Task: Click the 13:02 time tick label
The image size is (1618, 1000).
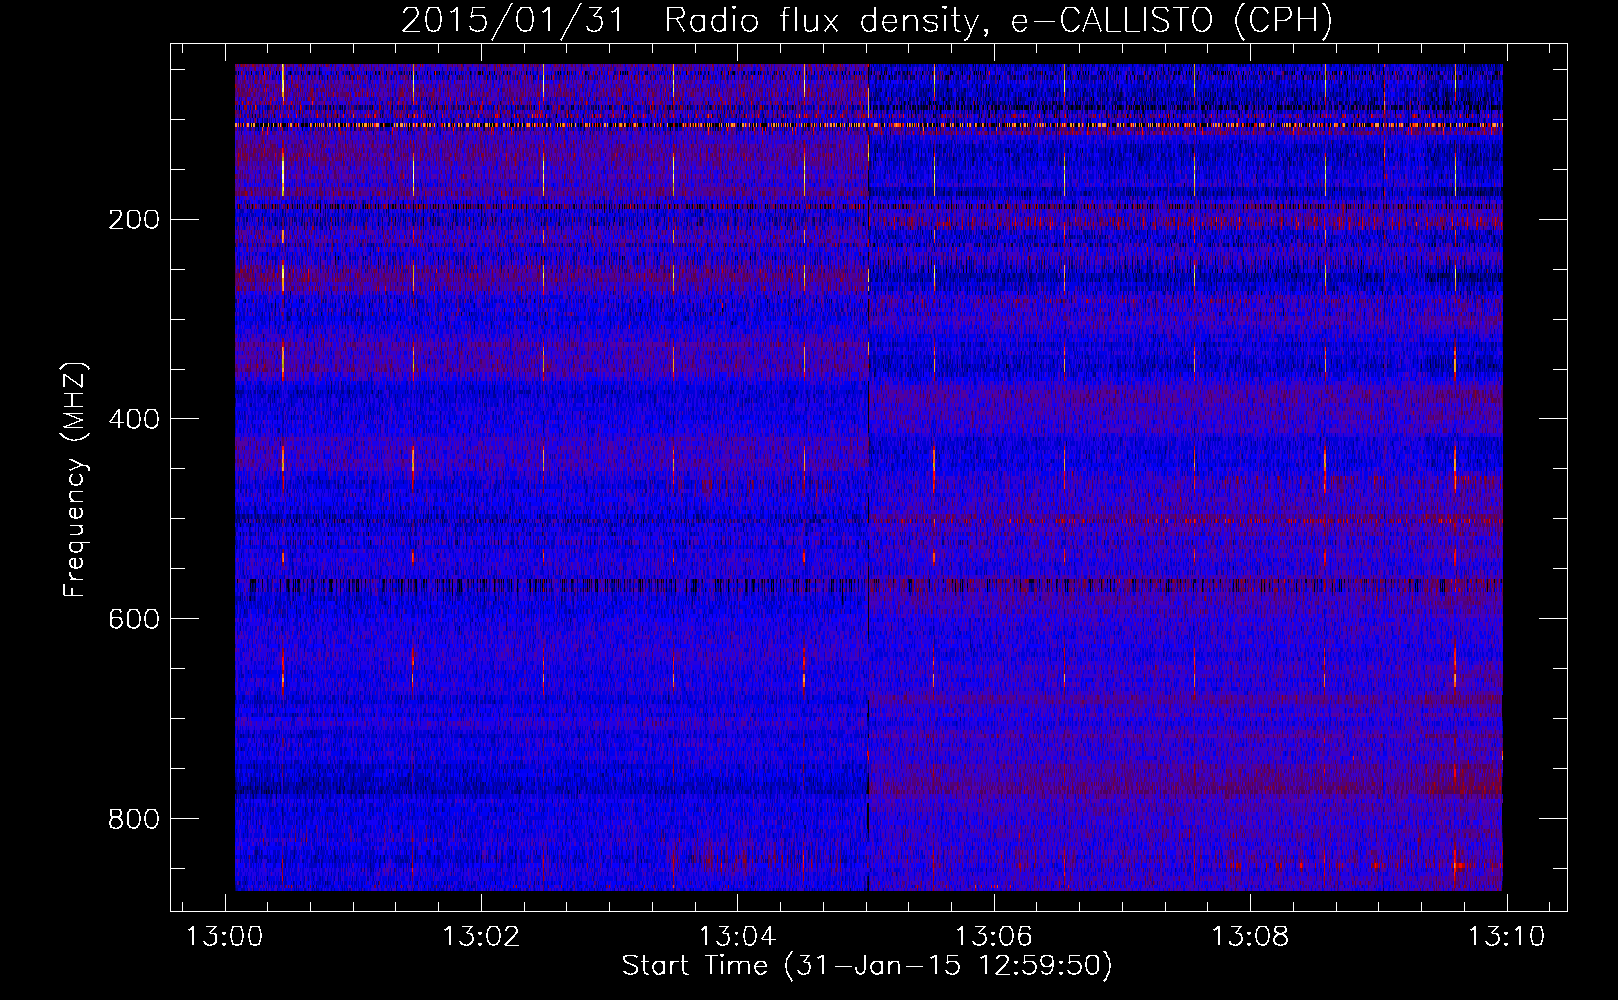Action: coord(481,936)
